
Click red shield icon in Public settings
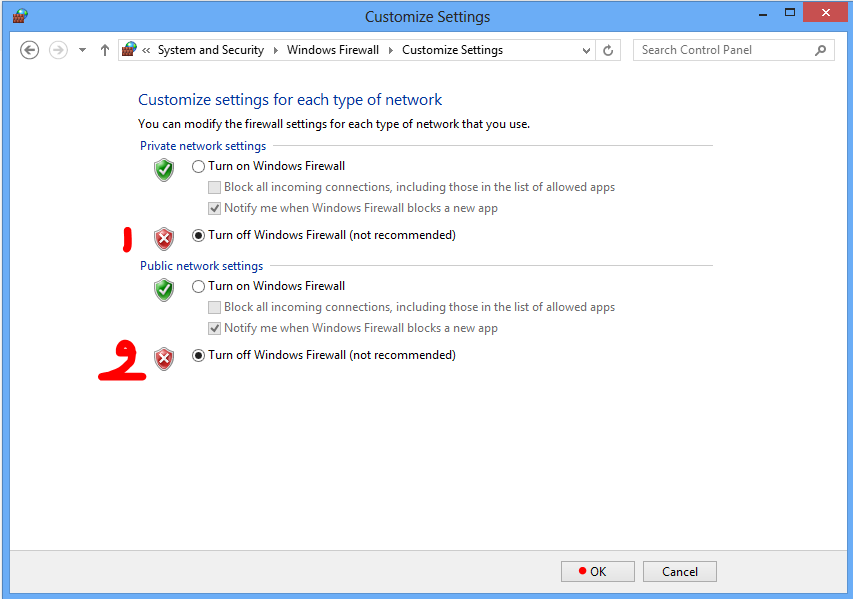coord(164,359)
